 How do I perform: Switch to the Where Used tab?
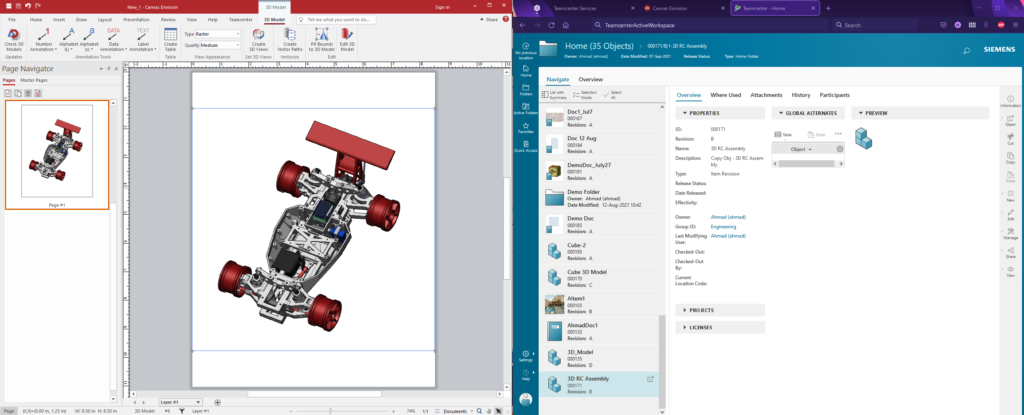725,95
